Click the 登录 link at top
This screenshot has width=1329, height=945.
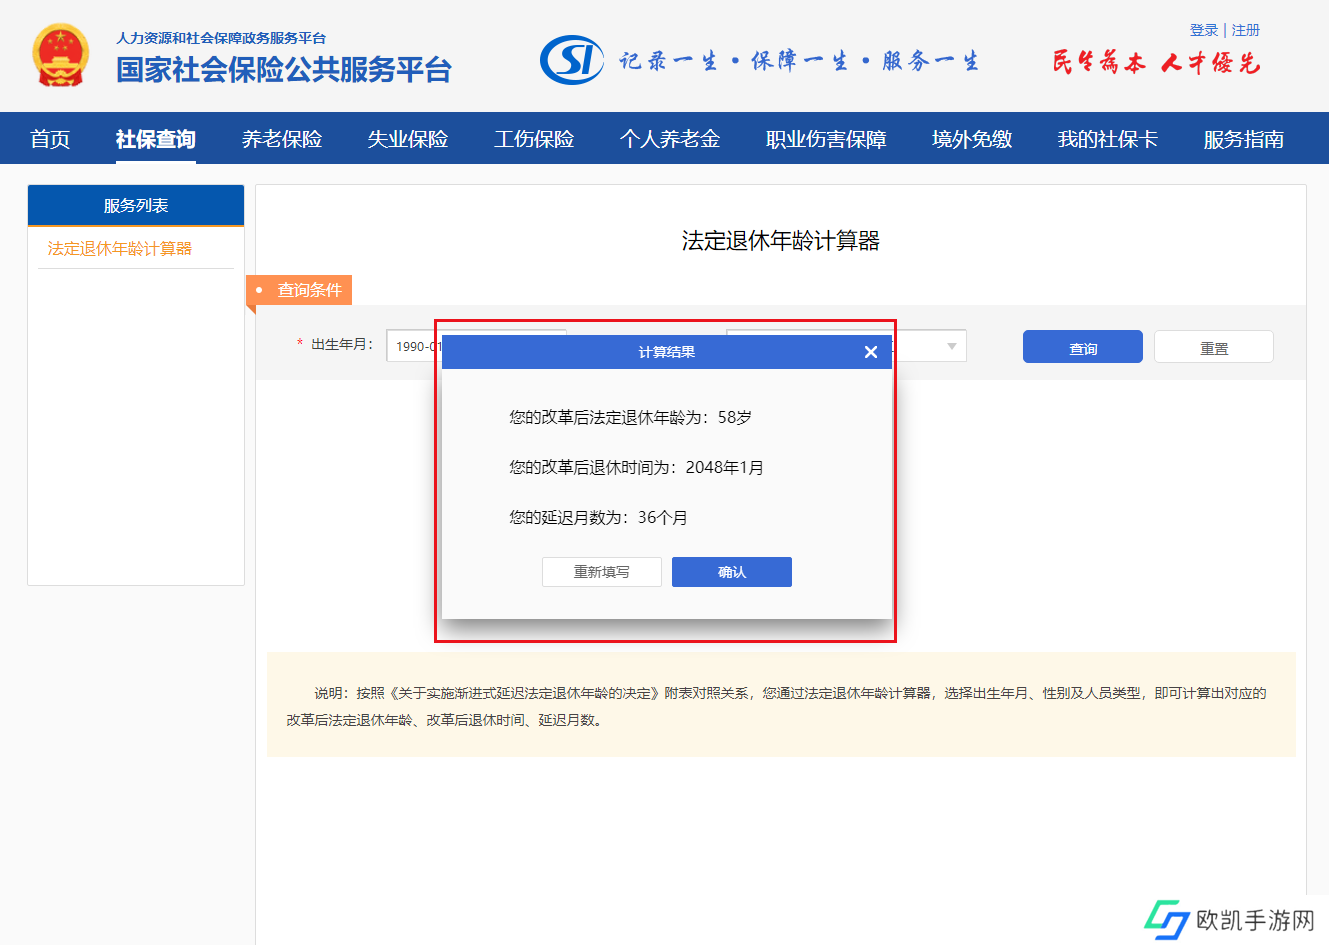click(1203, 30)
